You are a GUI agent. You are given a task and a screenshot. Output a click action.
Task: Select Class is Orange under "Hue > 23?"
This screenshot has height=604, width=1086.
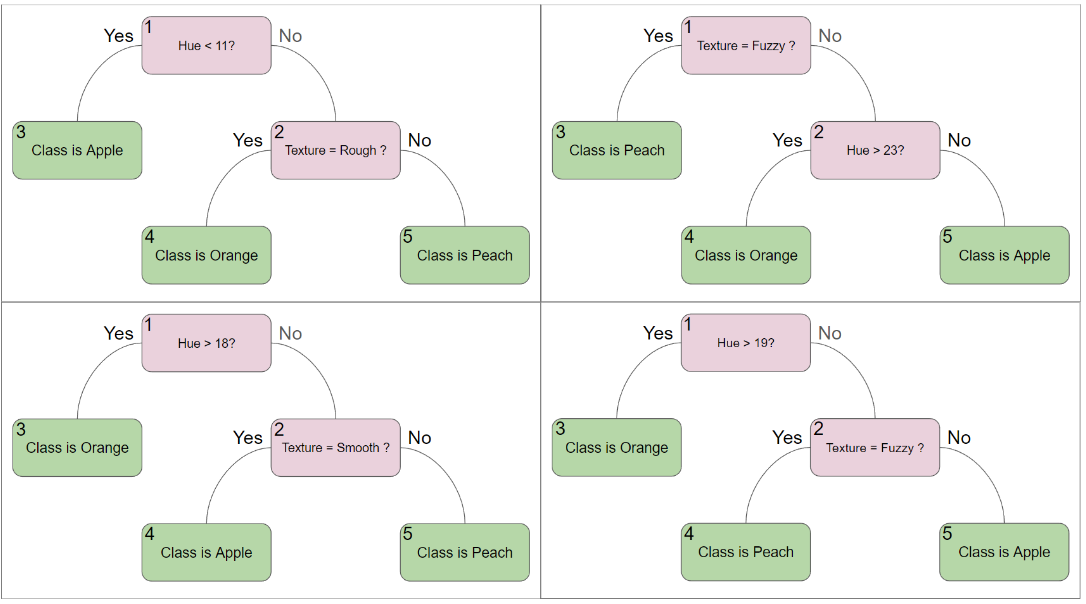746,255
